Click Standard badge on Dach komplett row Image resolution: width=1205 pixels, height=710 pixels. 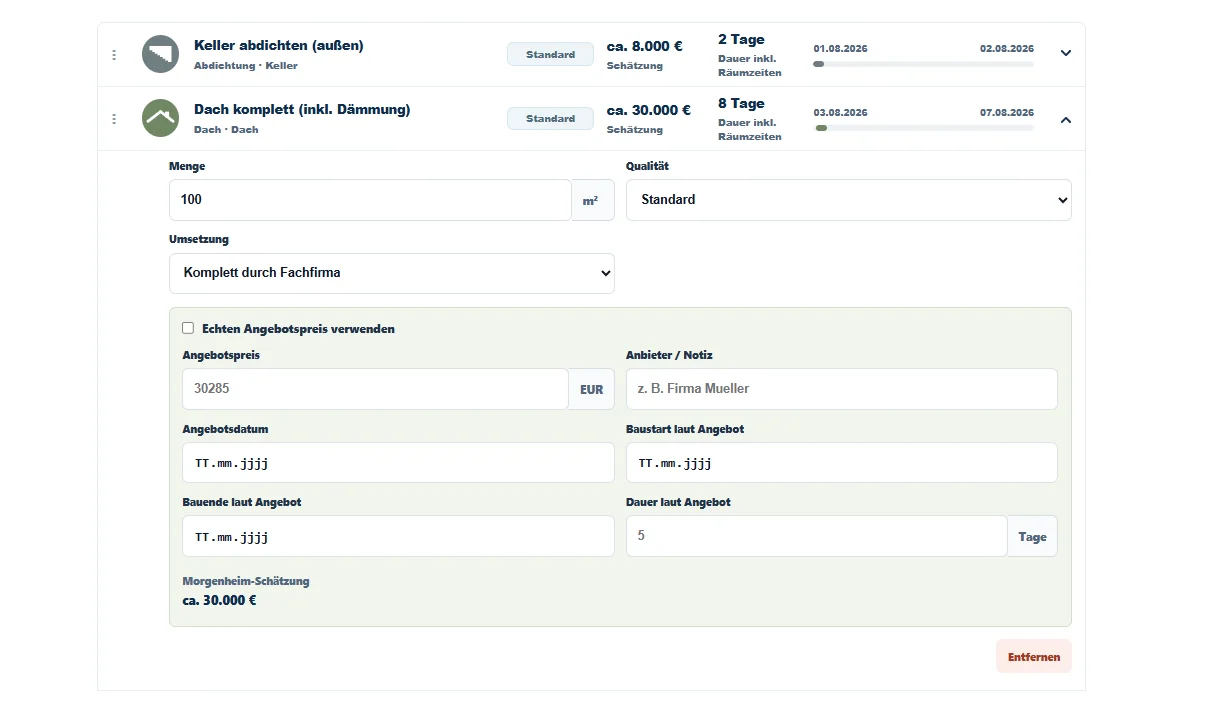(550, 119)
